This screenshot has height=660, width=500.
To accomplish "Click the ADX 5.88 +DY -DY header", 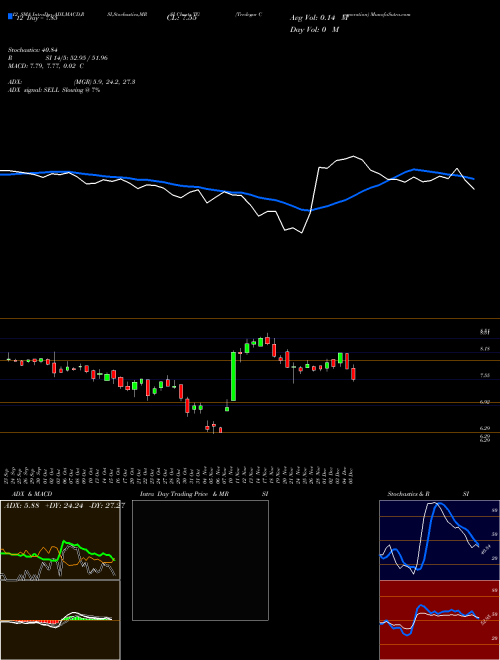I will coord(64,506).
